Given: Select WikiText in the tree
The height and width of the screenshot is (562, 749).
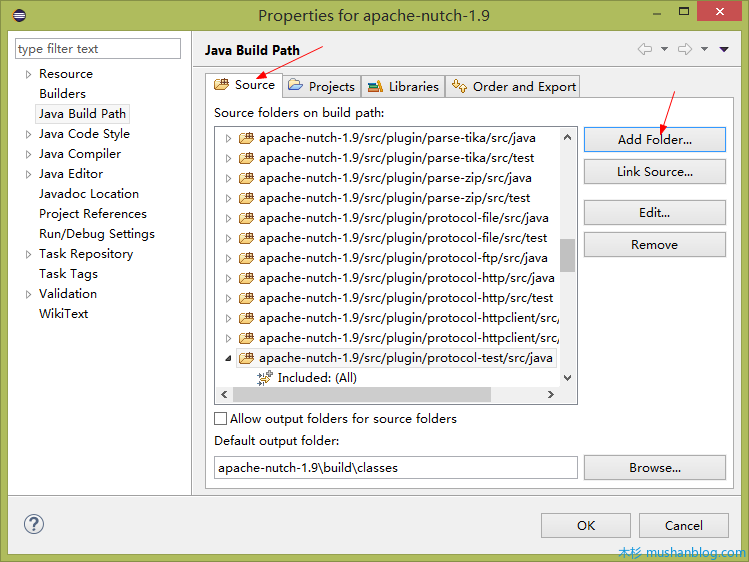Looking at the screenshot, I should [x=64, y=314].
